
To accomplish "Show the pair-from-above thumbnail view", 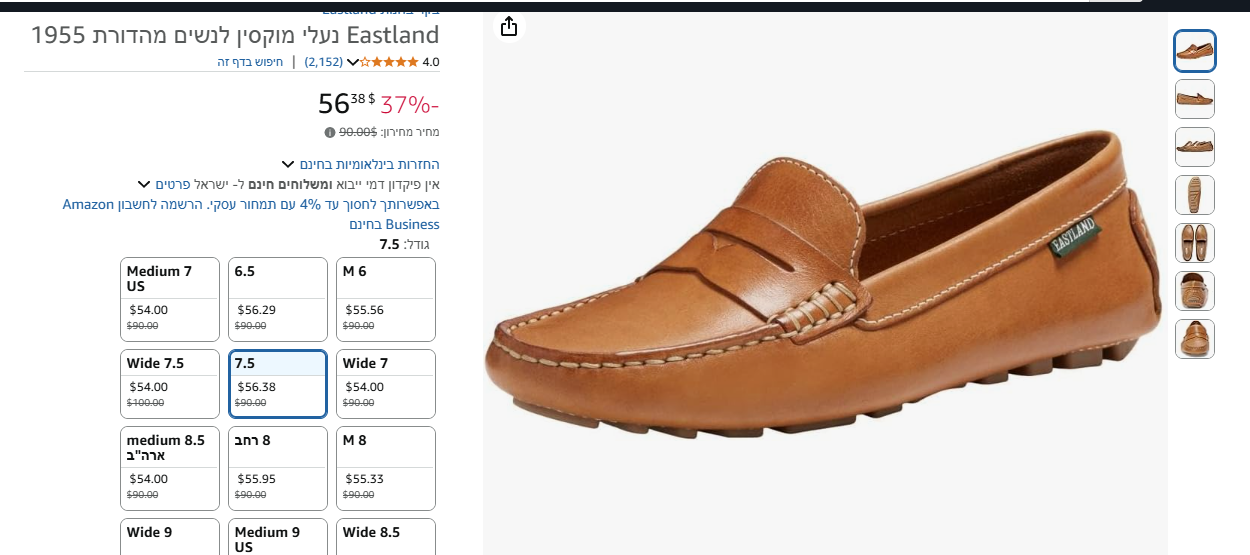I will [x=1194, y=243].
